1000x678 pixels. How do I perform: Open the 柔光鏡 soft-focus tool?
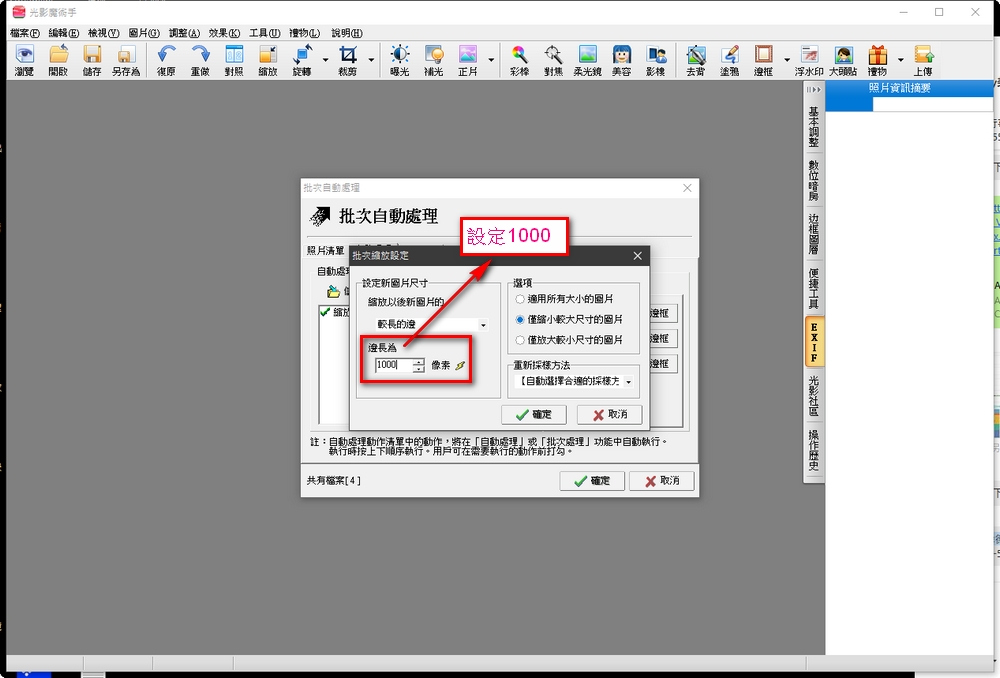588,60
